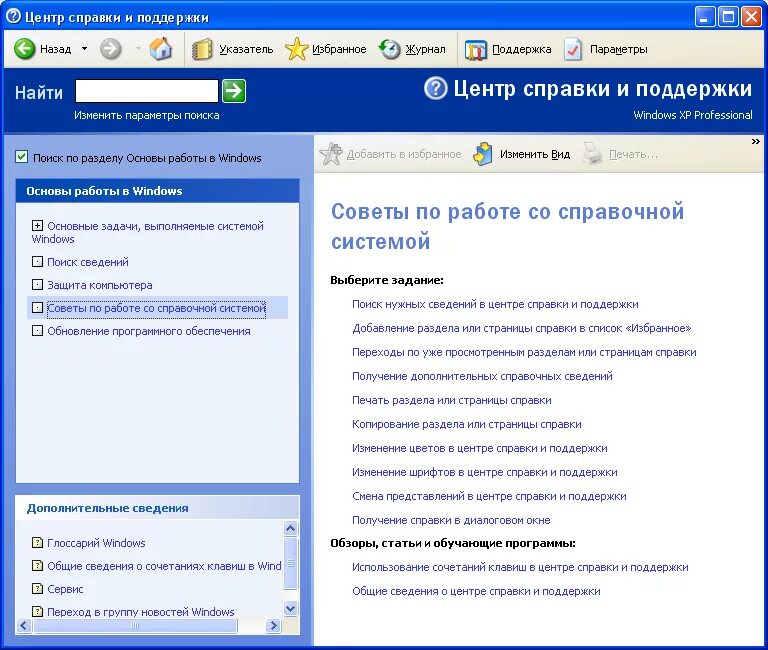
Task: Select Поиск сведений tree item
Action: pyautogui.click(x=88, y=262)
